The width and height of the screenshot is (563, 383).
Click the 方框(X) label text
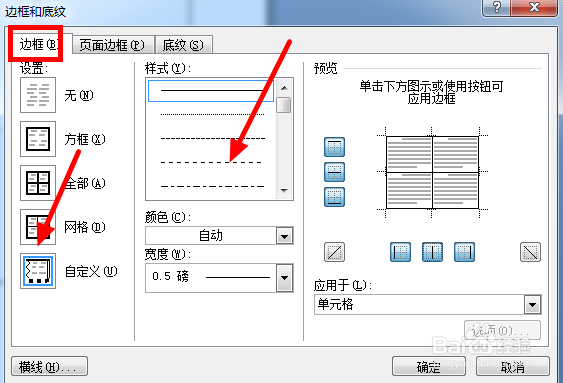pos(85,139)
